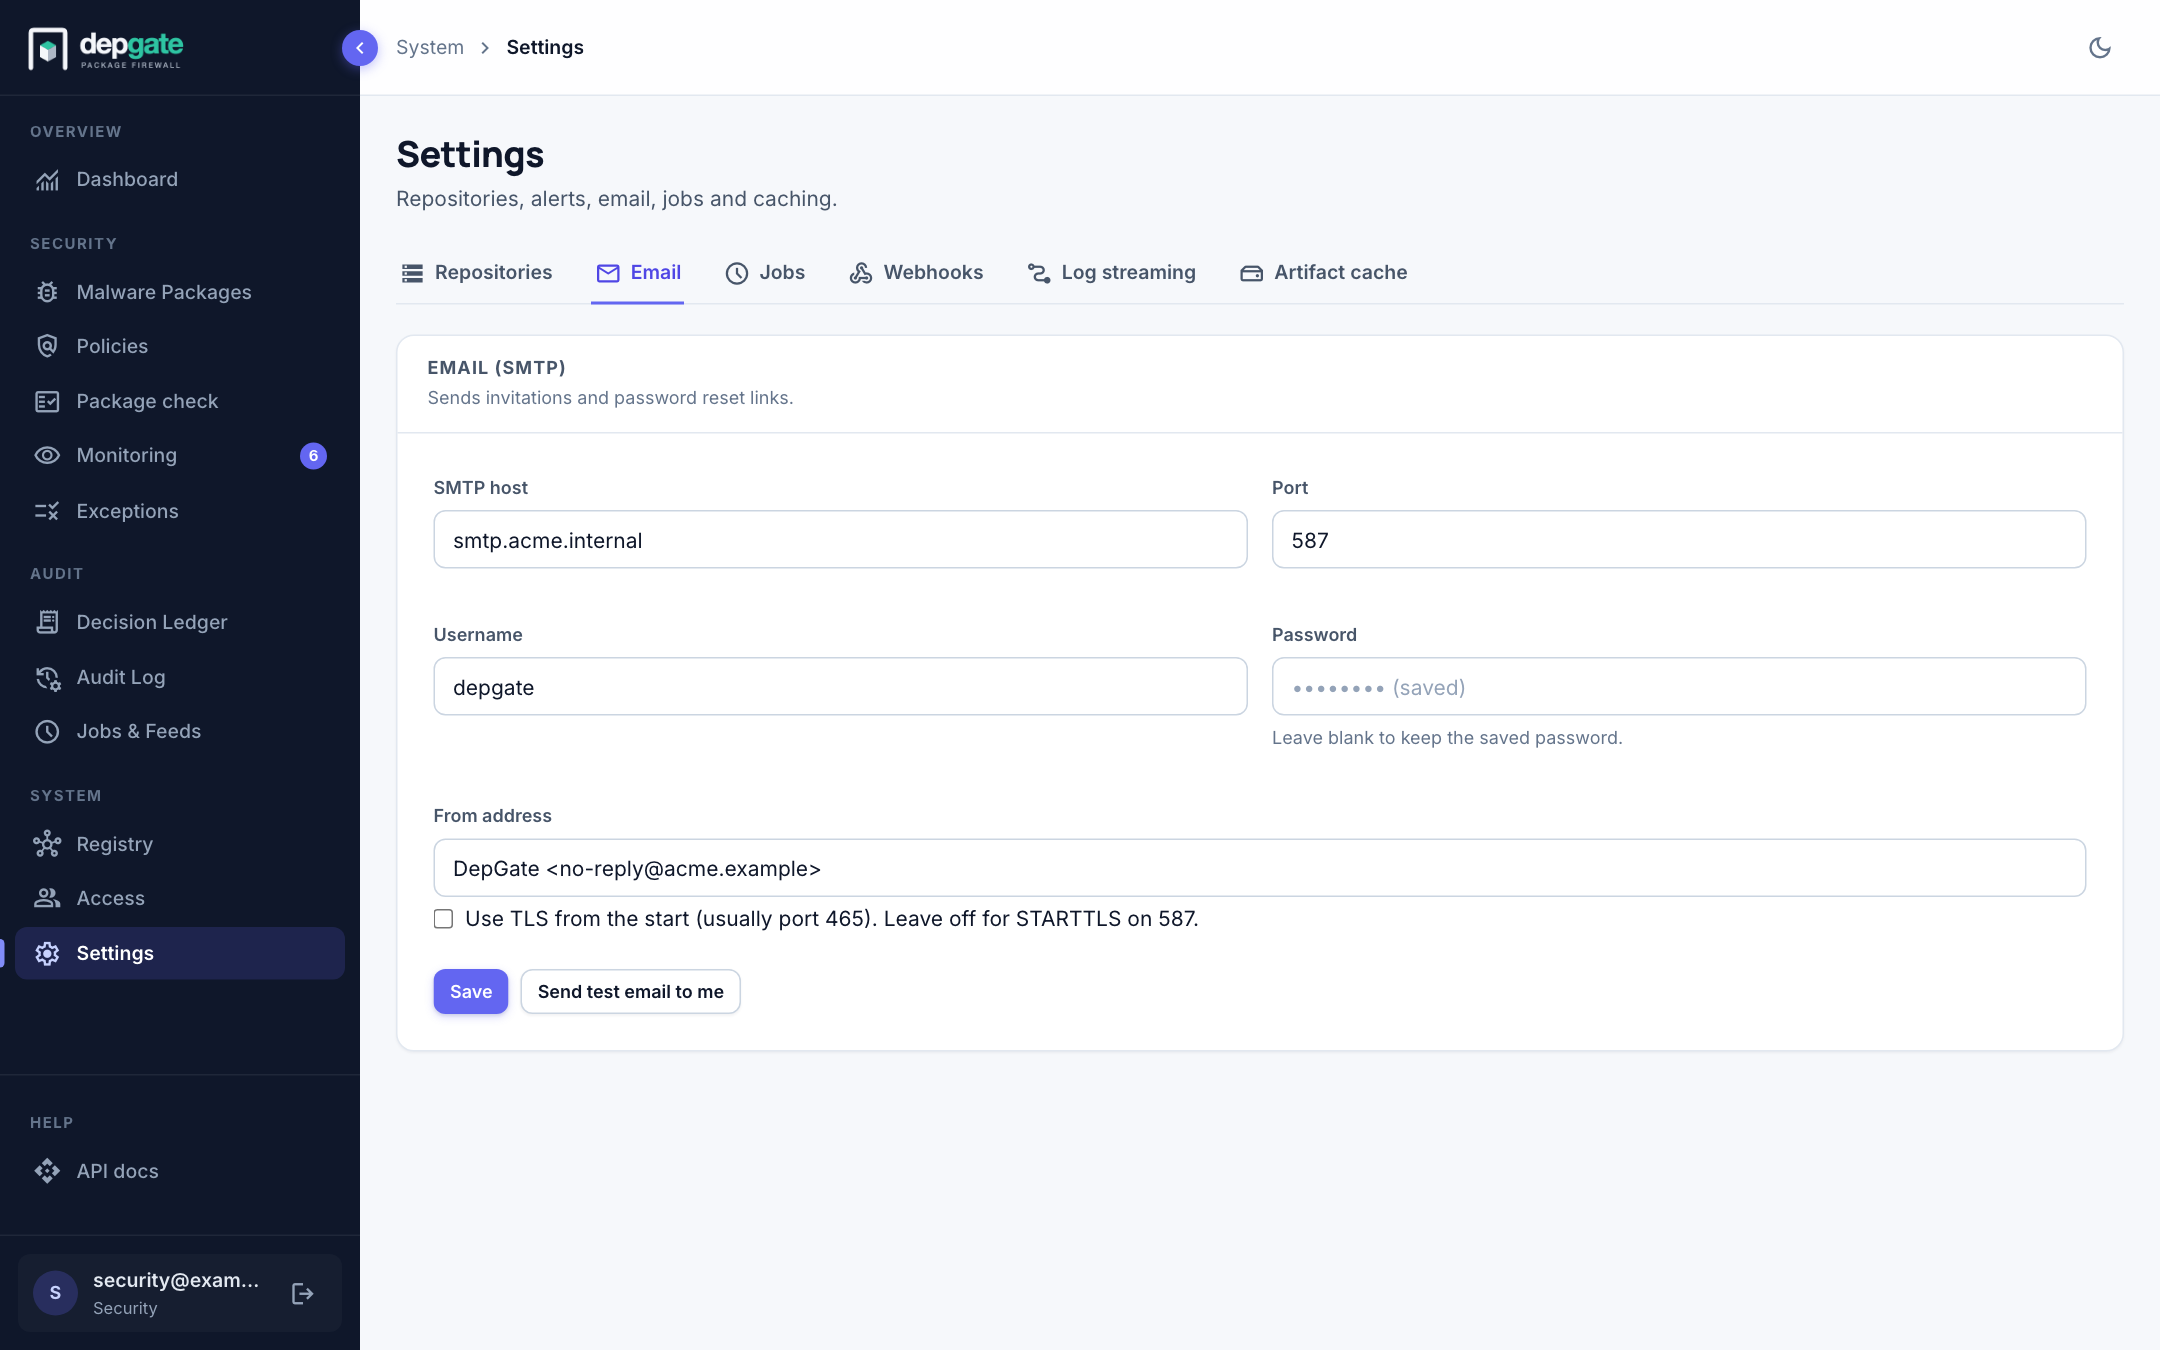Image resolution: width=2160 pixels, height=1350 pixels.
Task: Click the depgate logo
Action: [x=106, y=48]
